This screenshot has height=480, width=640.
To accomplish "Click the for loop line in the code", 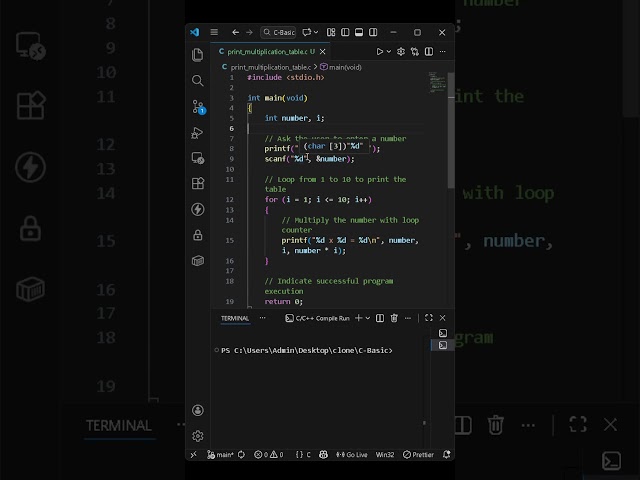I will click(x=318, y=200).
